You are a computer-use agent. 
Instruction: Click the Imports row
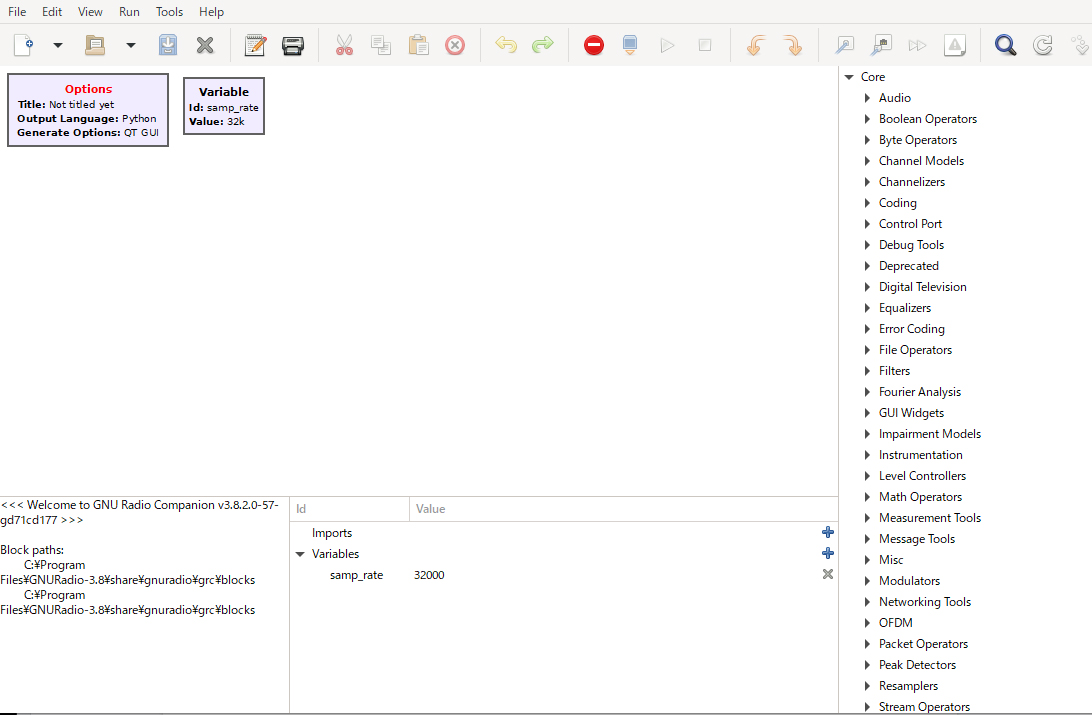click(563, 533)
